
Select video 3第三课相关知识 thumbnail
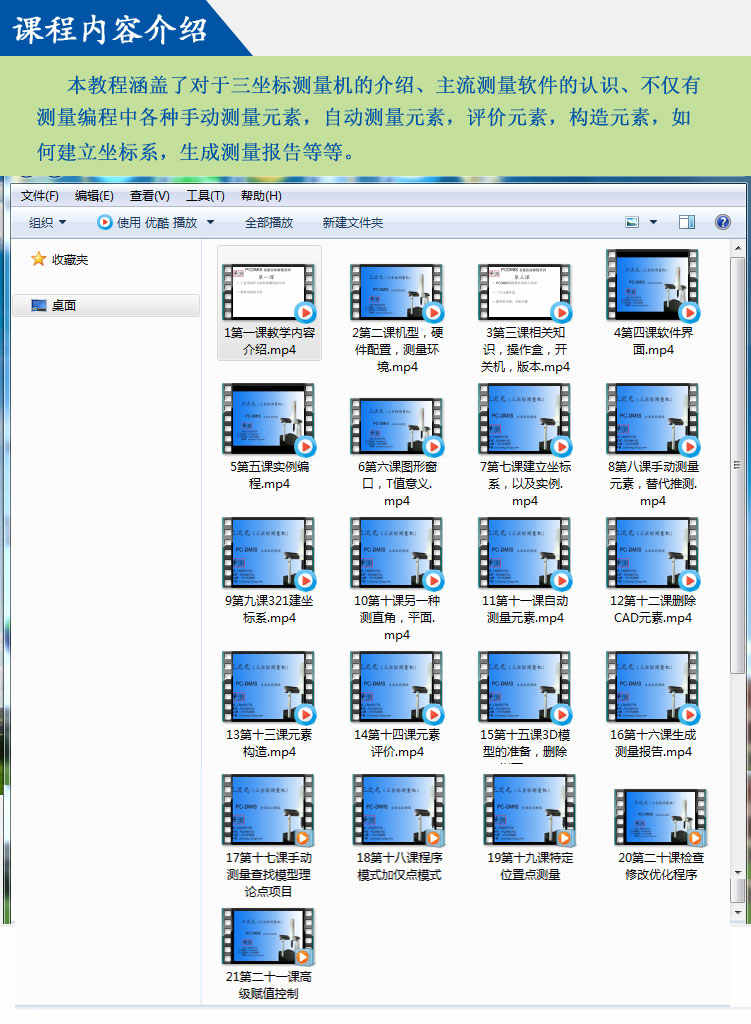pyautogui.click(x=525, y=292)
